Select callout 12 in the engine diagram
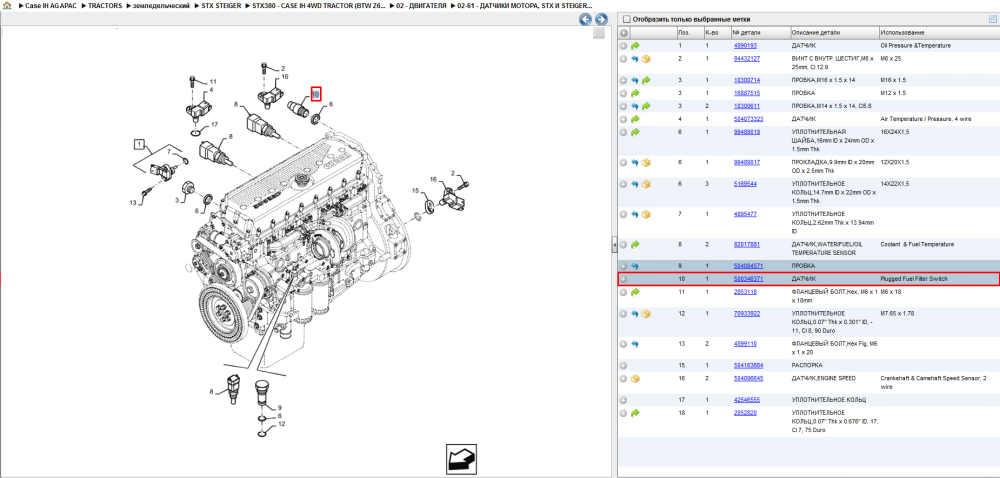Screen dimensions: 1000x478 (x=281, y=424)
